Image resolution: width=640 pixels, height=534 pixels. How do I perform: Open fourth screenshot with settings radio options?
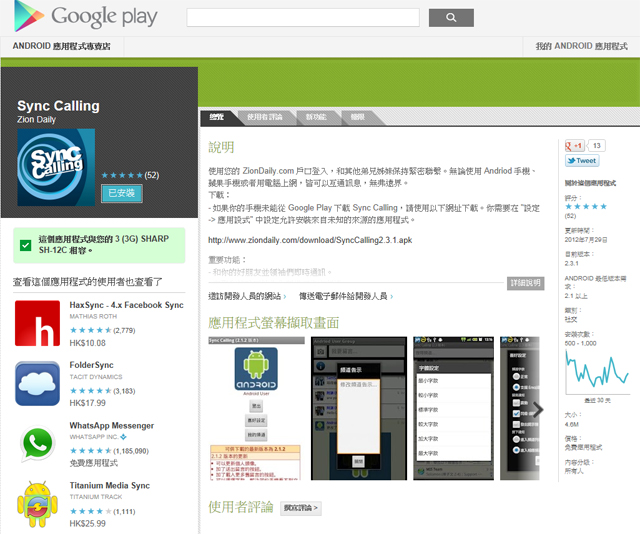pos(520,408)
